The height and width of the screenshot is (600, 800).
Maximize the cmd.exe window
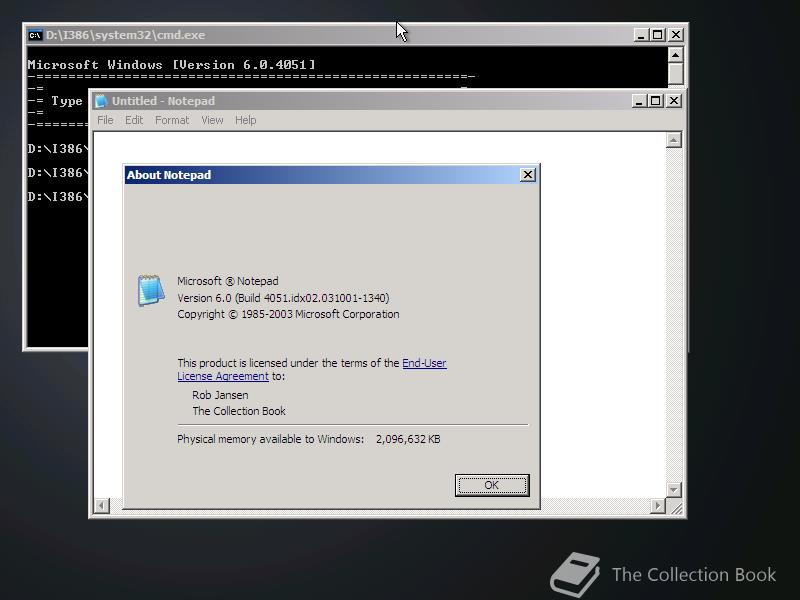(x=658, y=35)
